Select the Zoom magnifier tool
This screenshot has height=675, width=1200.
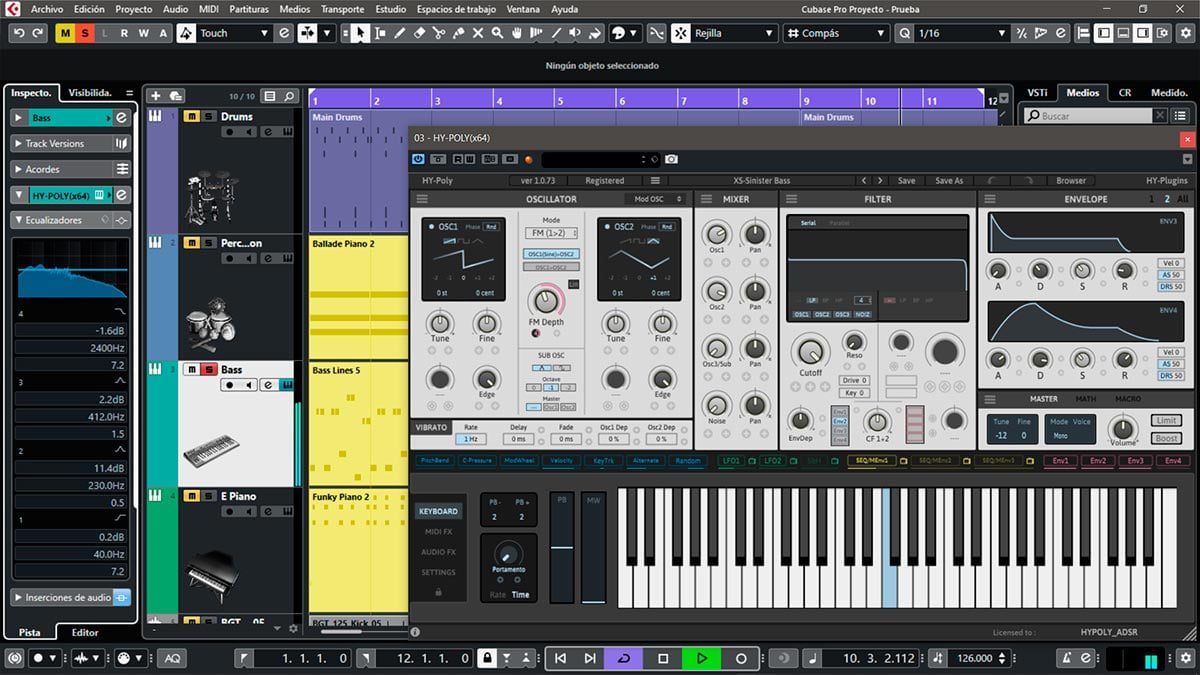pyautogui.click(x=497, y=33)
